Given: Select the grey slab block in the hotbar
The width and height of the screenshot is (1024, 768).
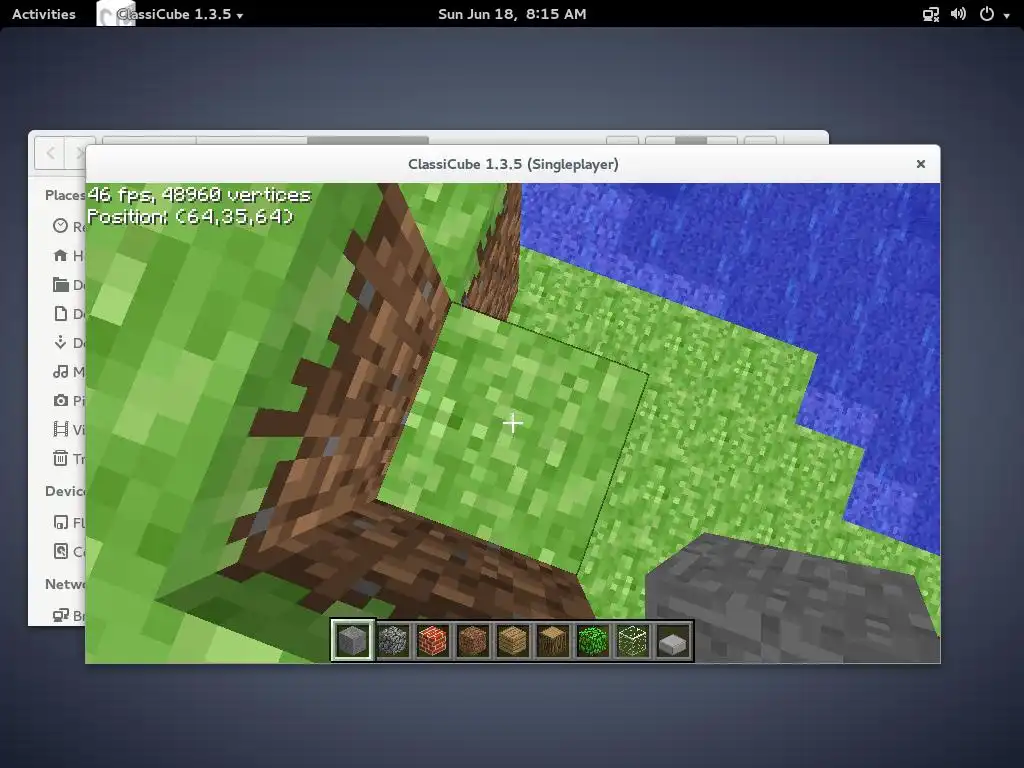Looking at the screenshot, I should [673, 643].
